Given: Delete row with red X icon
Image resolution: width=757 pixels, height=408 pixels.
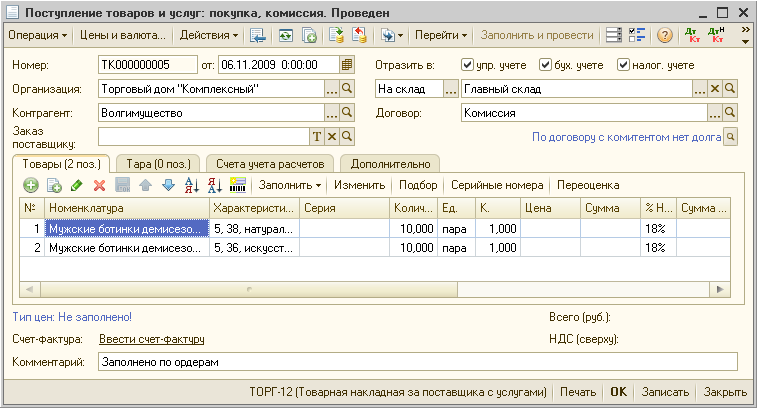Looking at the screenshot, I should click(x=99, y=185).
